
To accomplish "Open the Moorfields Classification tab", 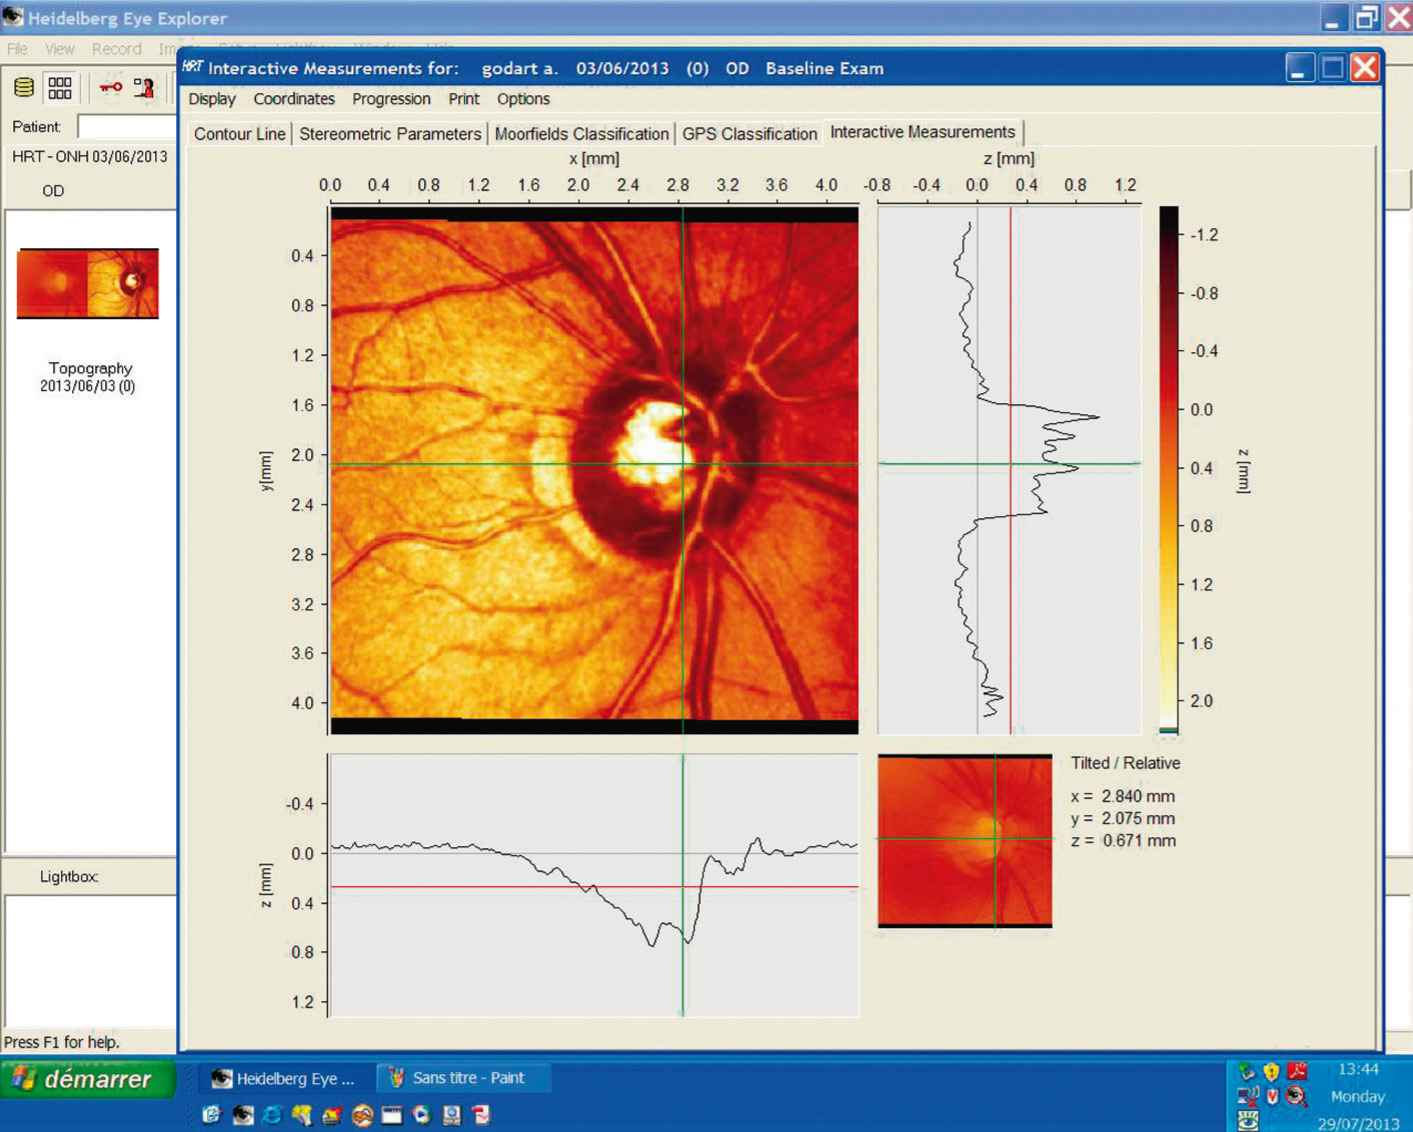I will [581, 134].
